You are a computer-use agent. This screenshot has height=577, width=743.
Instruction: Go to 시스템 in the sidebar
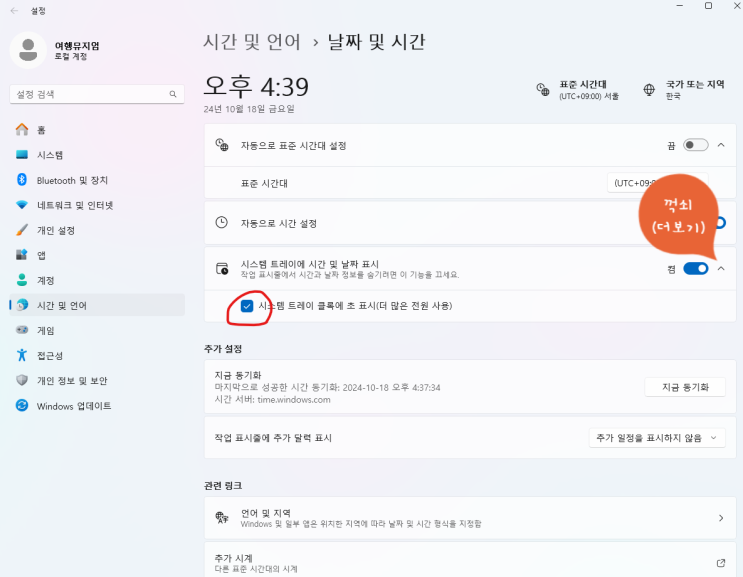(50, 155)
